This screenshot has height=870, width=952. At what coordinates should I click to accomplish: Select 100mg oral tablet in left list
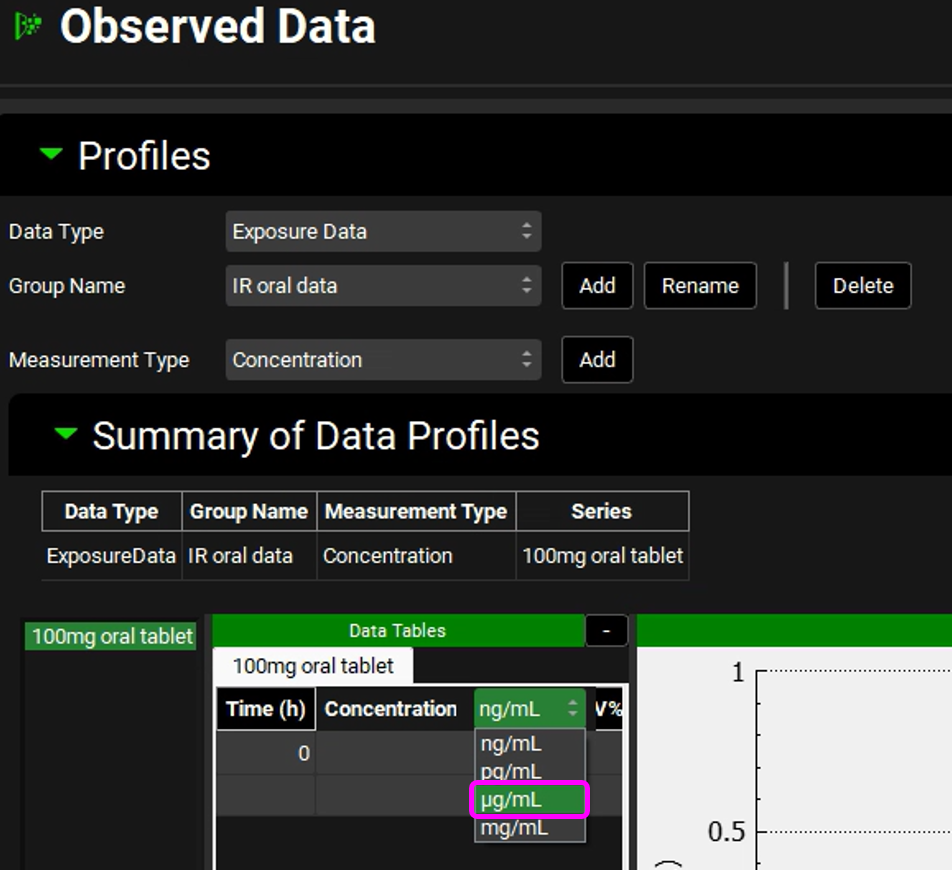pos(112,636)
